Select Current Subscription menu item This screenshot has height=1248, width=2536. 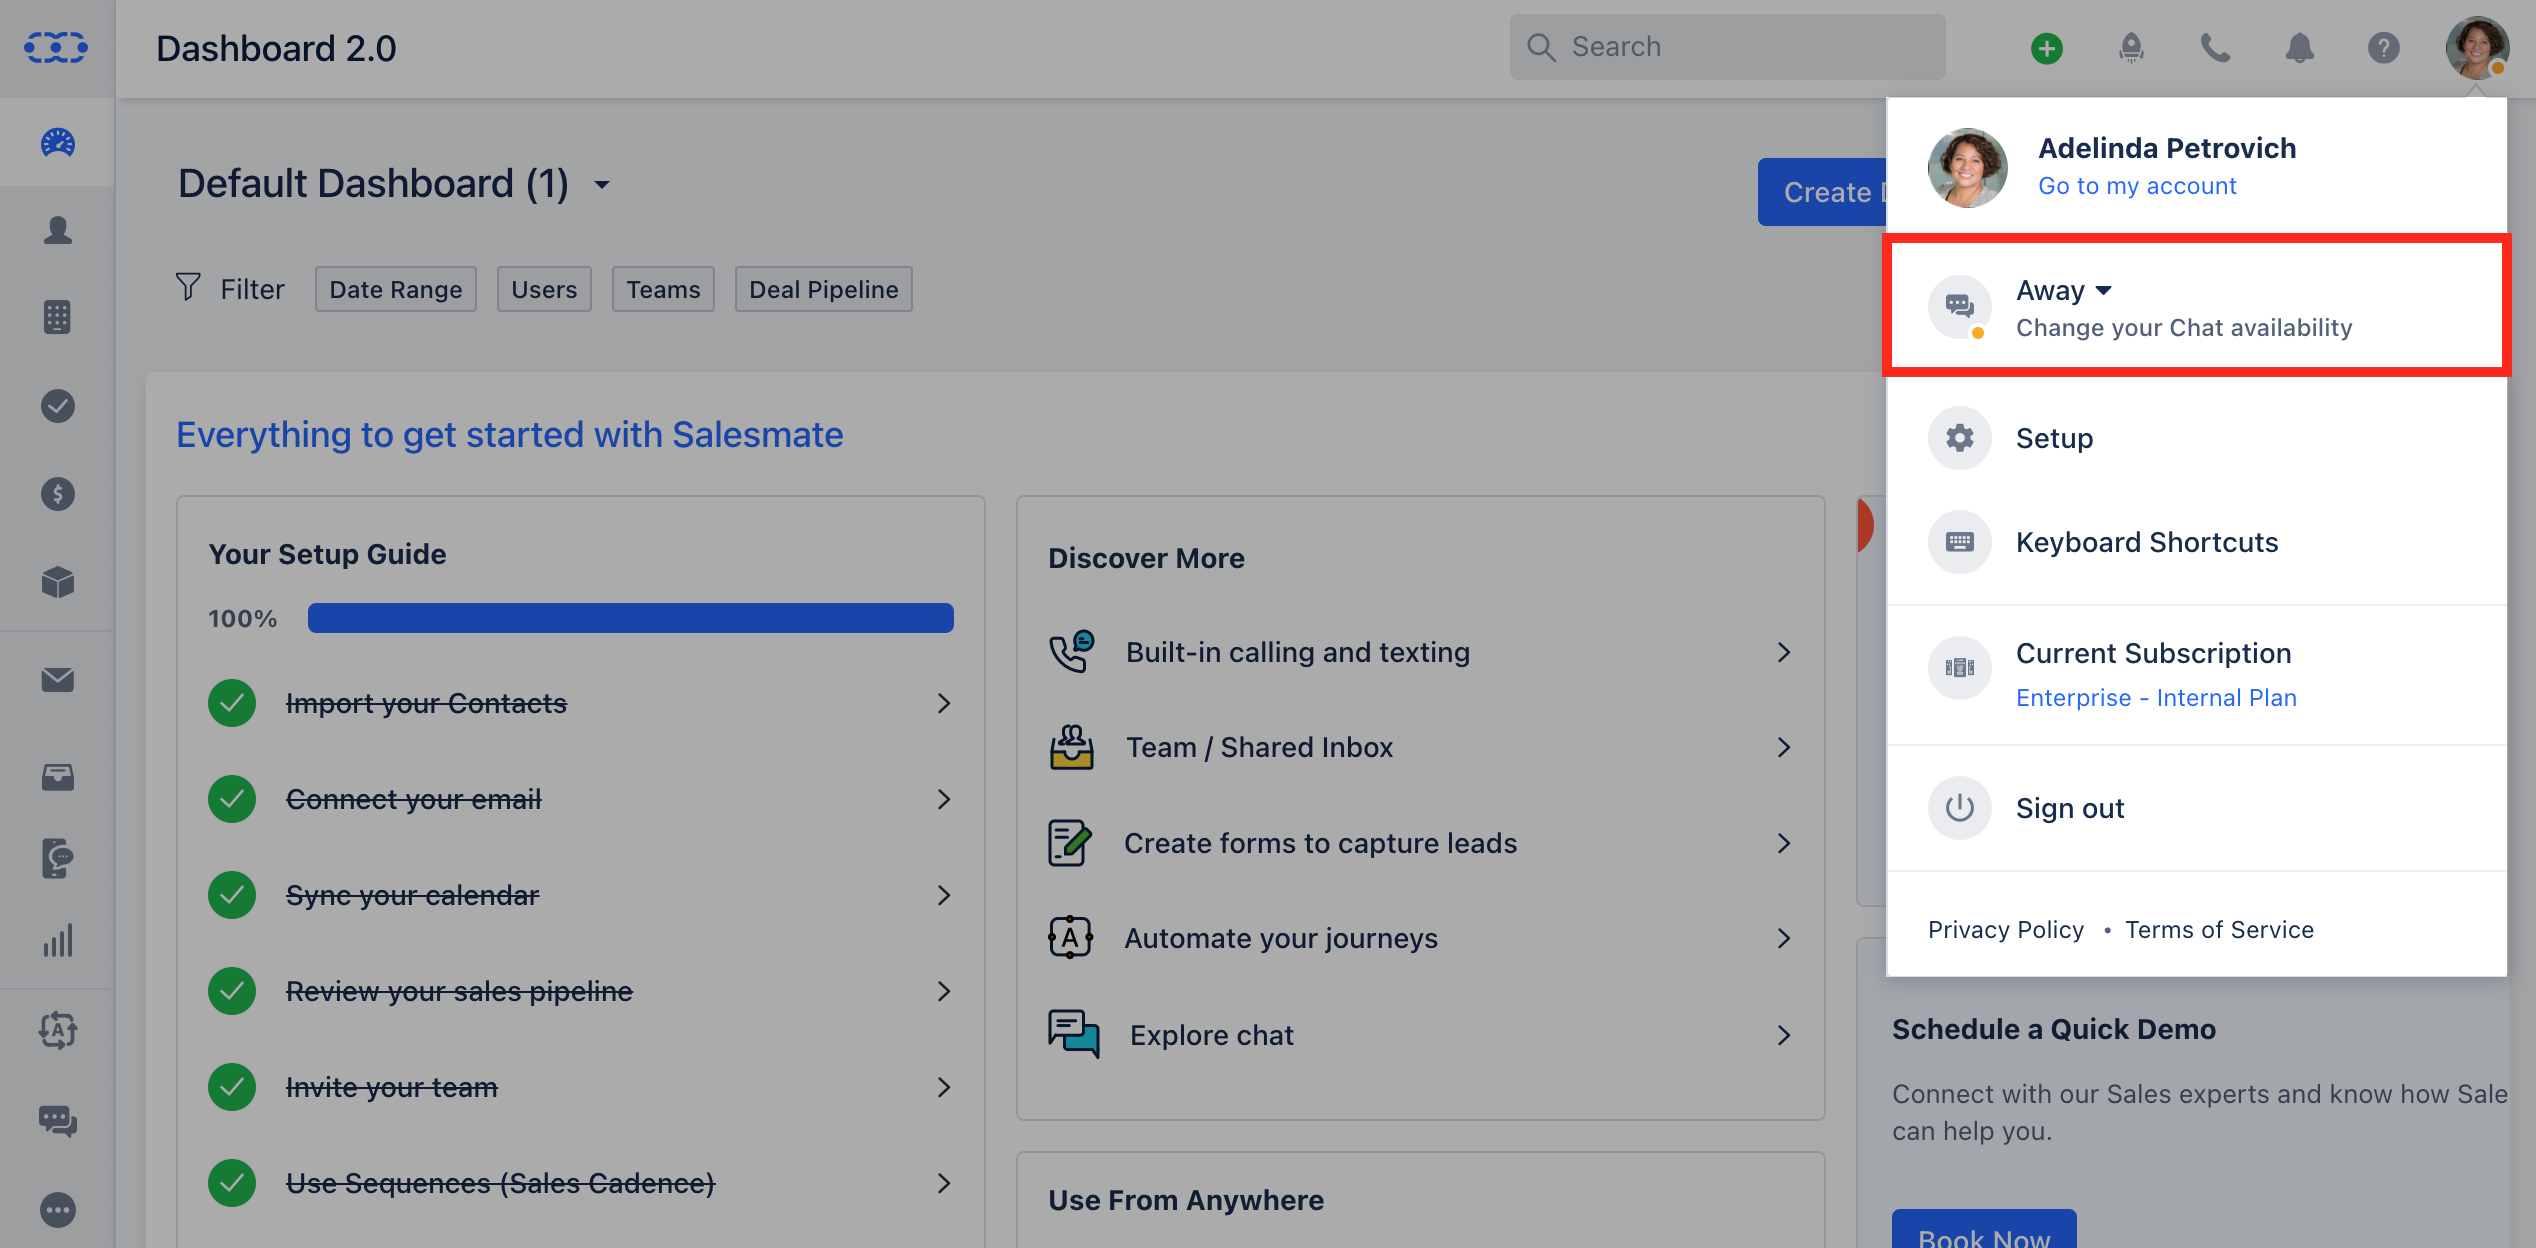(x=2196, y=674)
